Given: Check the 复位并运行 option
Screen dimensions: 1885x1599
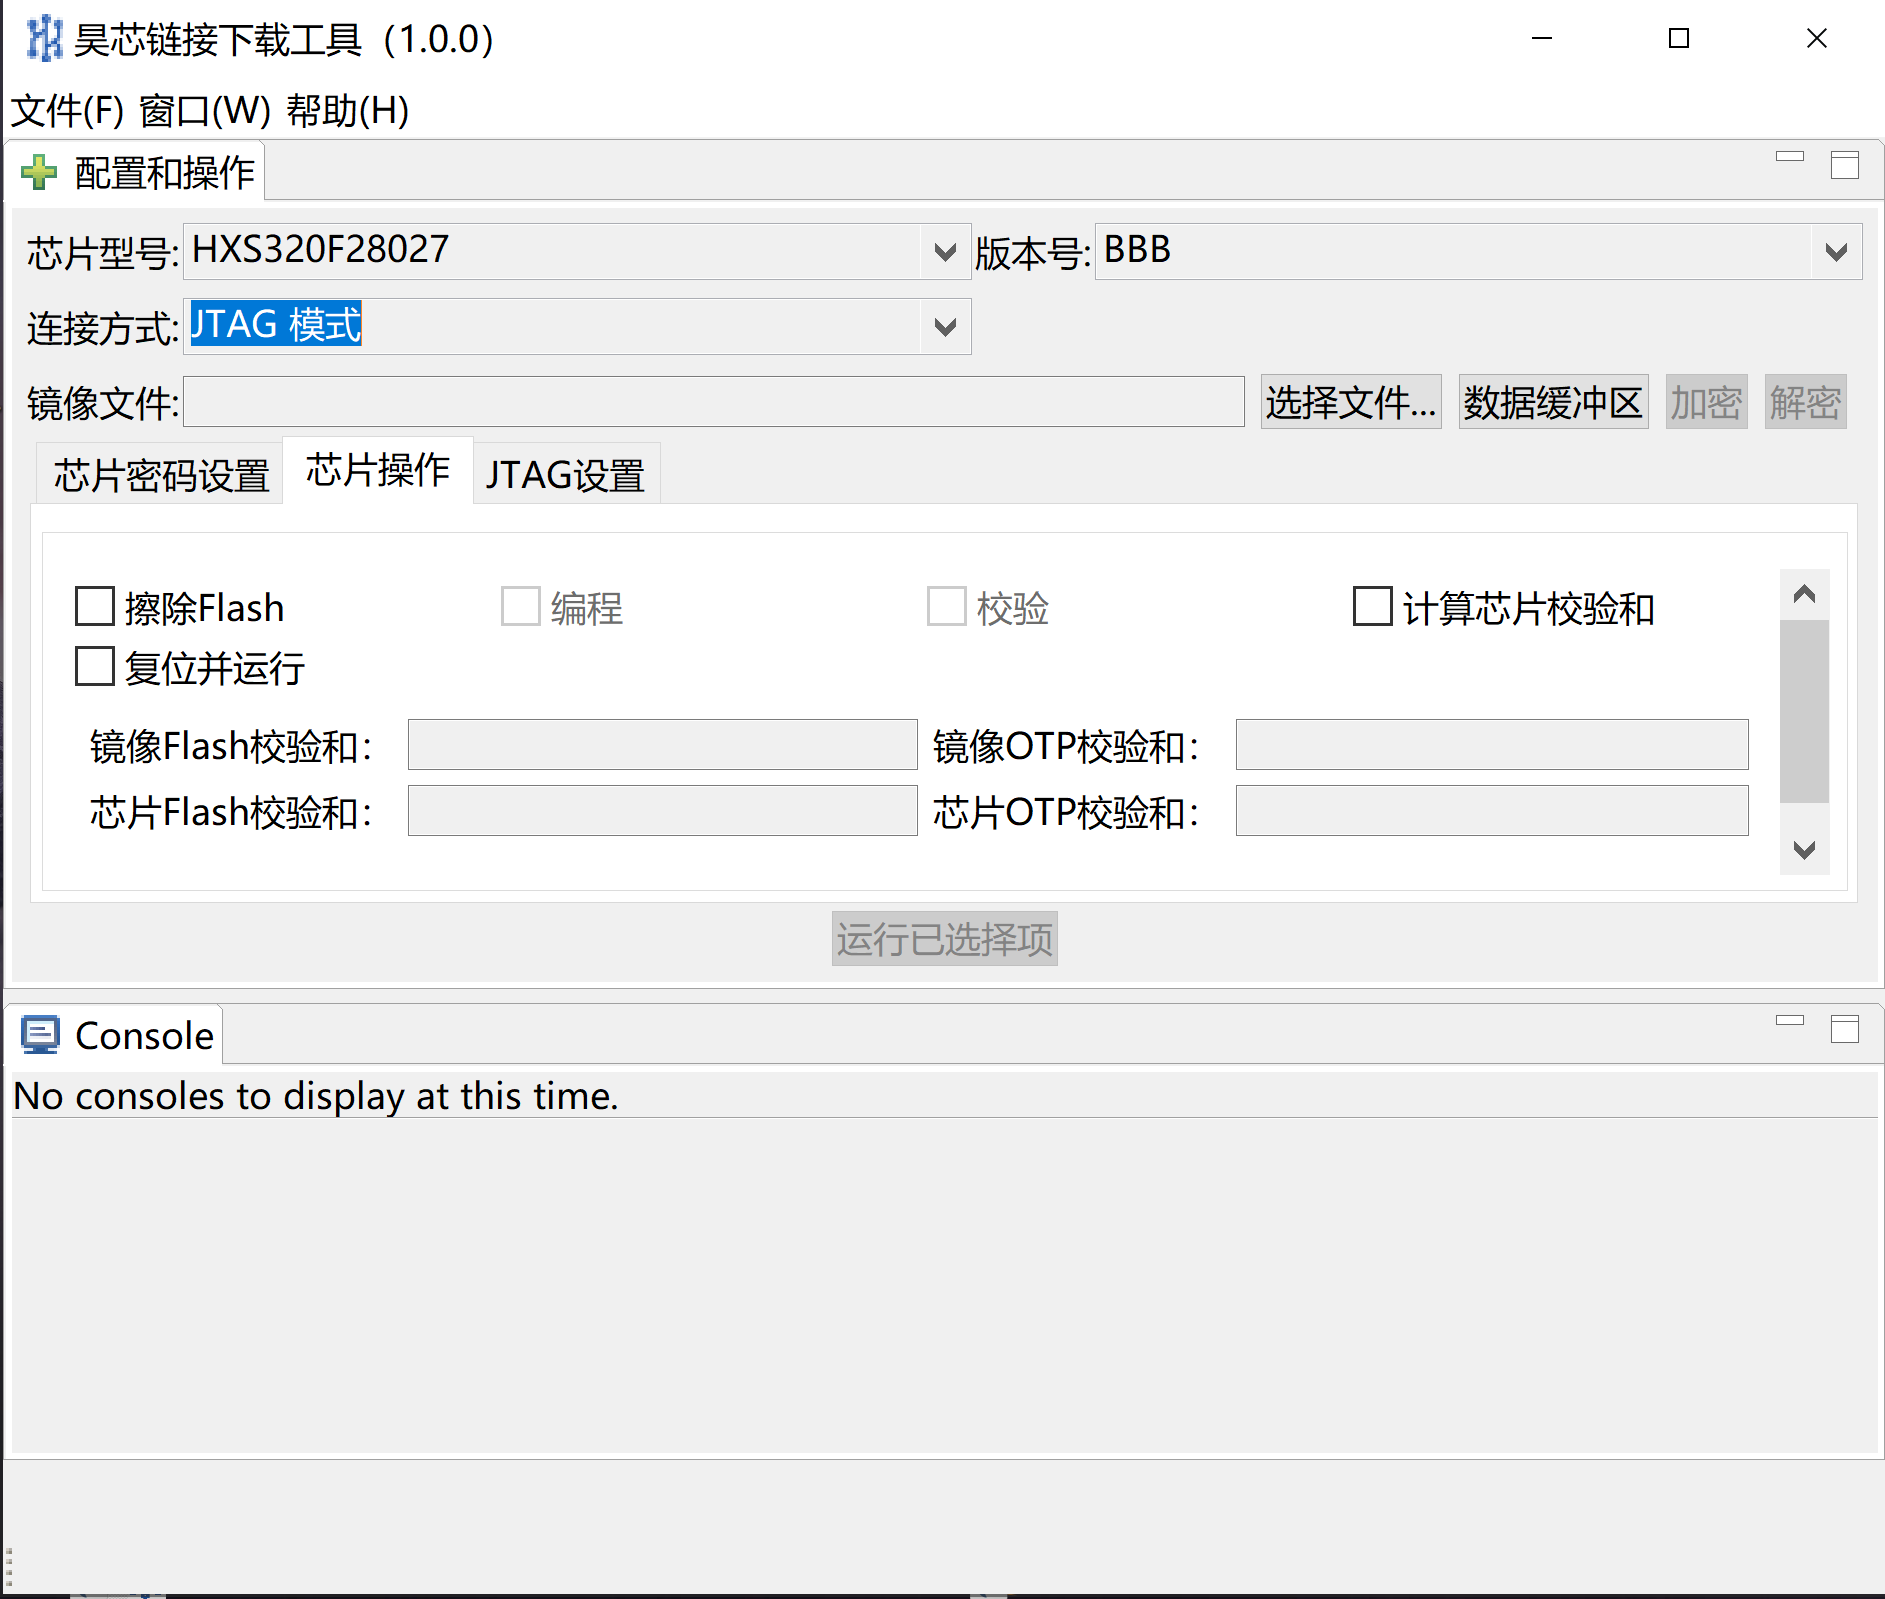Looking at the screenshot, I should tap(95, 666).
